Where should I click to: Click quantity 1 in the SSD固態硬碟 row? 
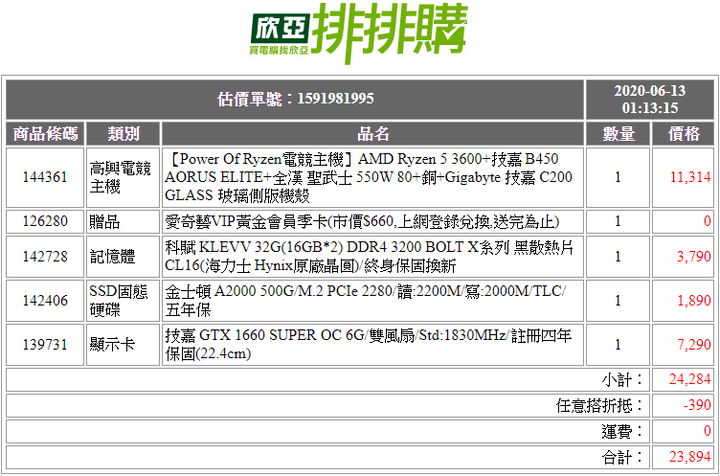[618, 300]
